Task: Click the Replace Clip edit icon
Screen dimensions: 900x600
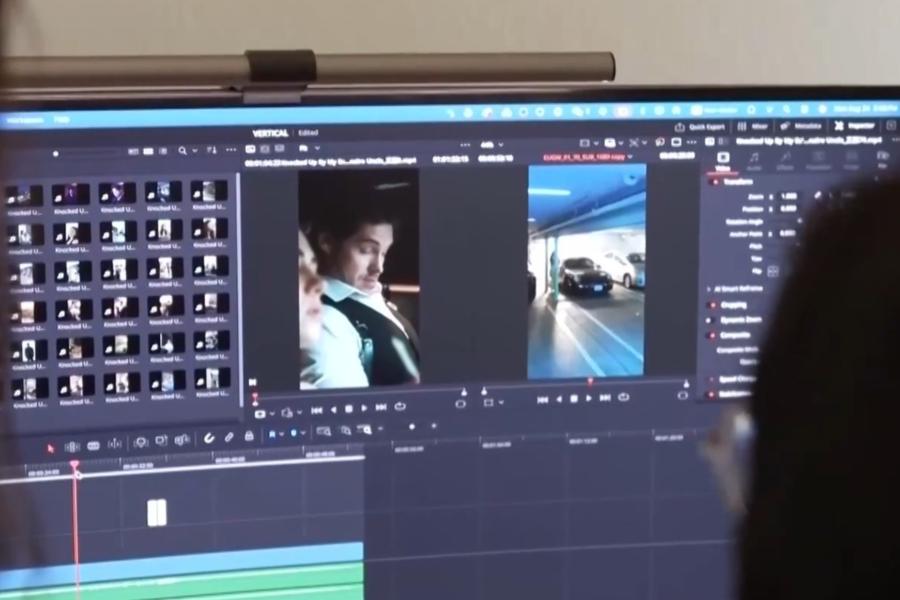Action: (182, 440)
